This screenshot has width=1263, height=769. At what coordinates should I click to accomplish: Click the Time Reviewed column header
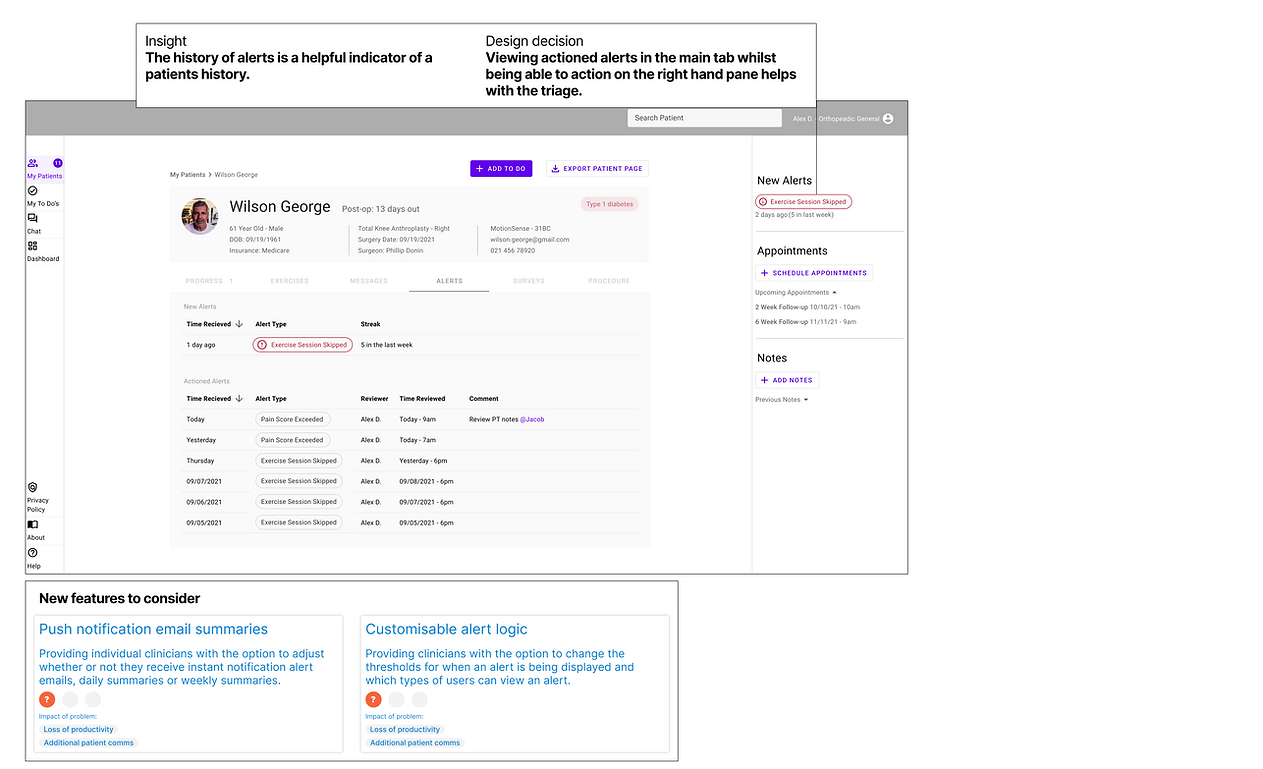[x=422, y=398]
